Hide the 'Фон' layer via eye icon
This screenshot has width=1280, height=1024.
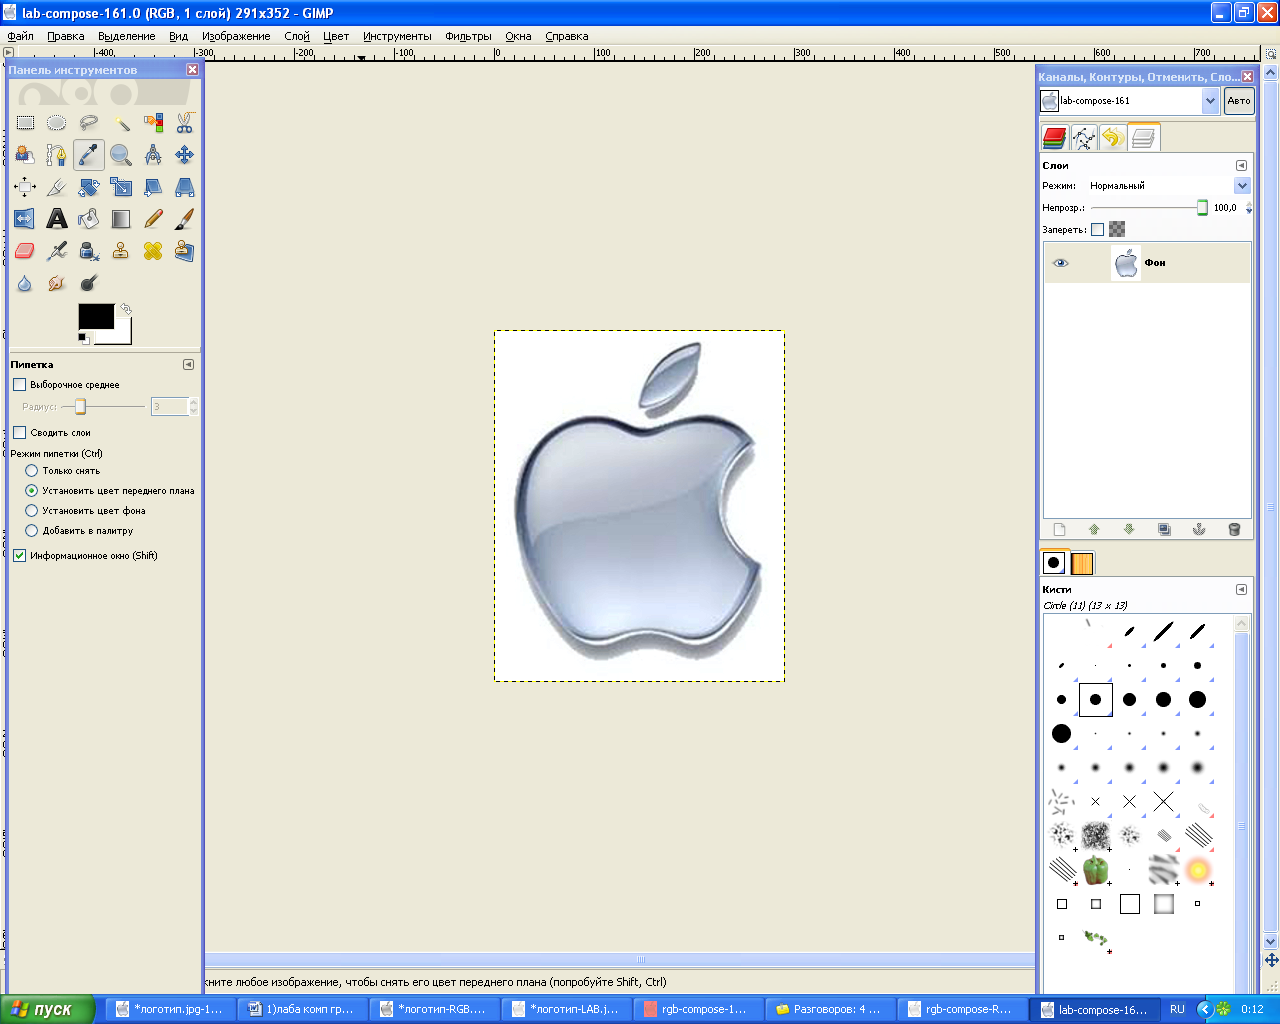[1061, 263]
